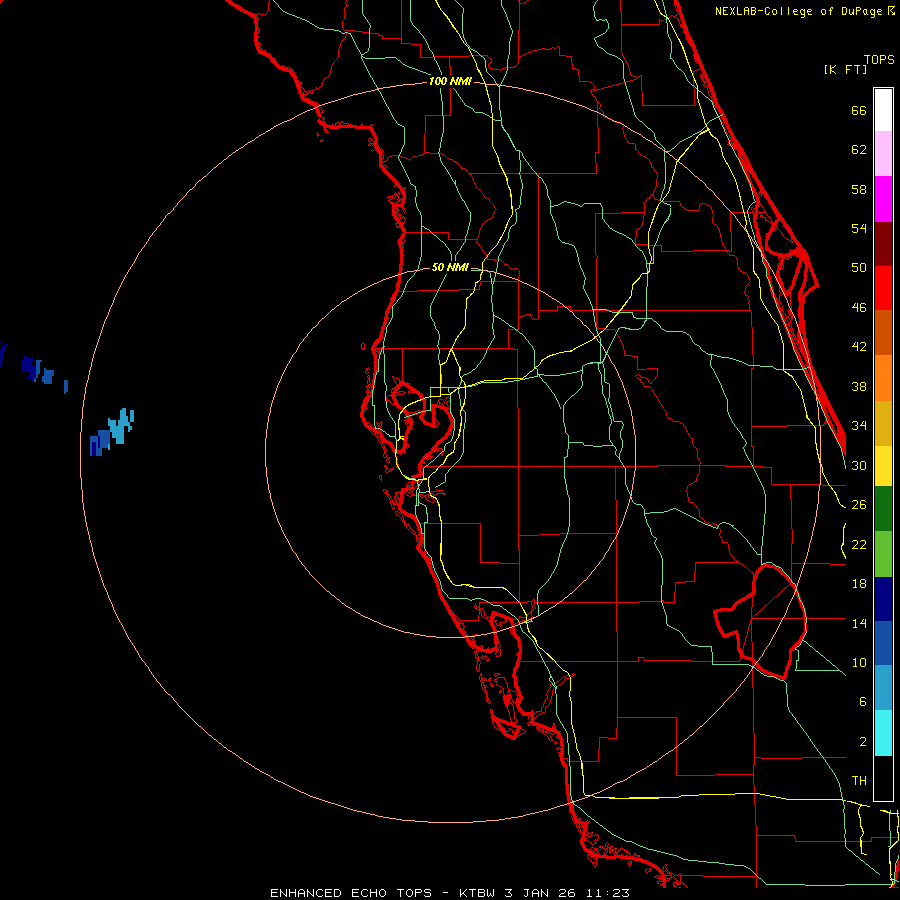Click the 'KTBW' radar site identifier
Screen dimensions: 900x900
(476, 893)
